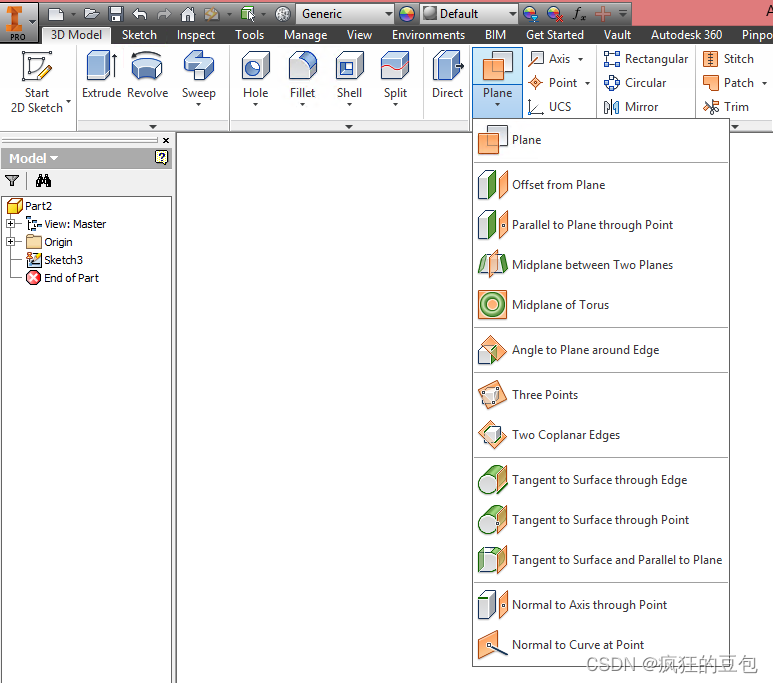Click the binoculars find icon
Screen dimensions: 773x683
43,181
